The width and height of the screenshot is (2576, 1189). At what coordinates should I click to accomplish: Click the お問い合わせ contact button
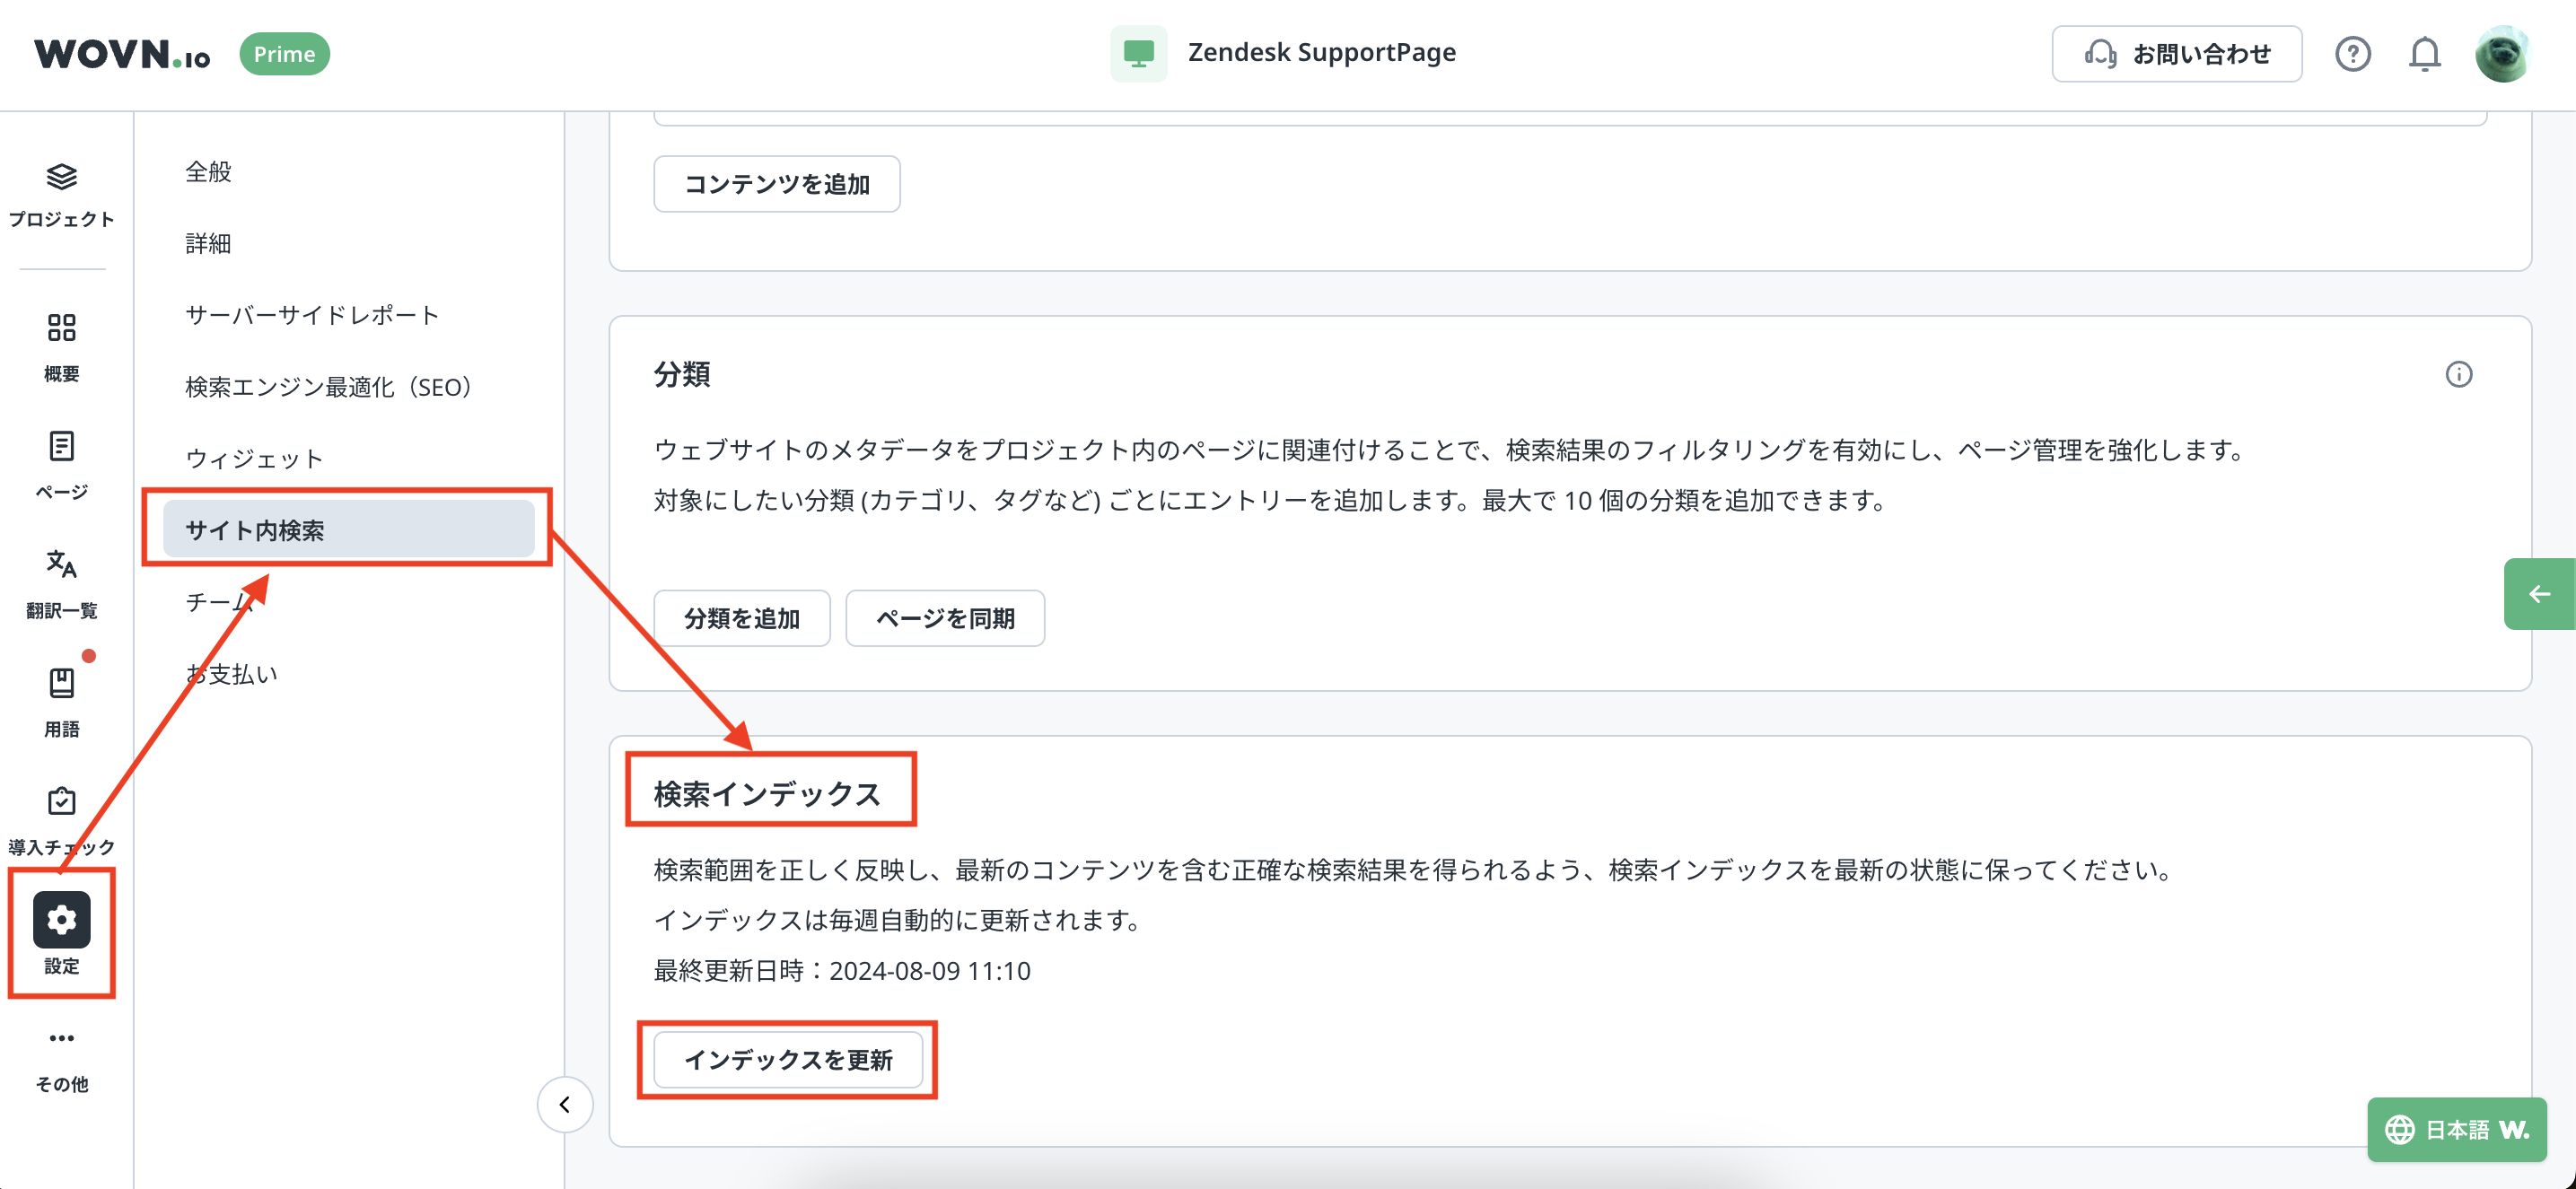click(2177, 54)
